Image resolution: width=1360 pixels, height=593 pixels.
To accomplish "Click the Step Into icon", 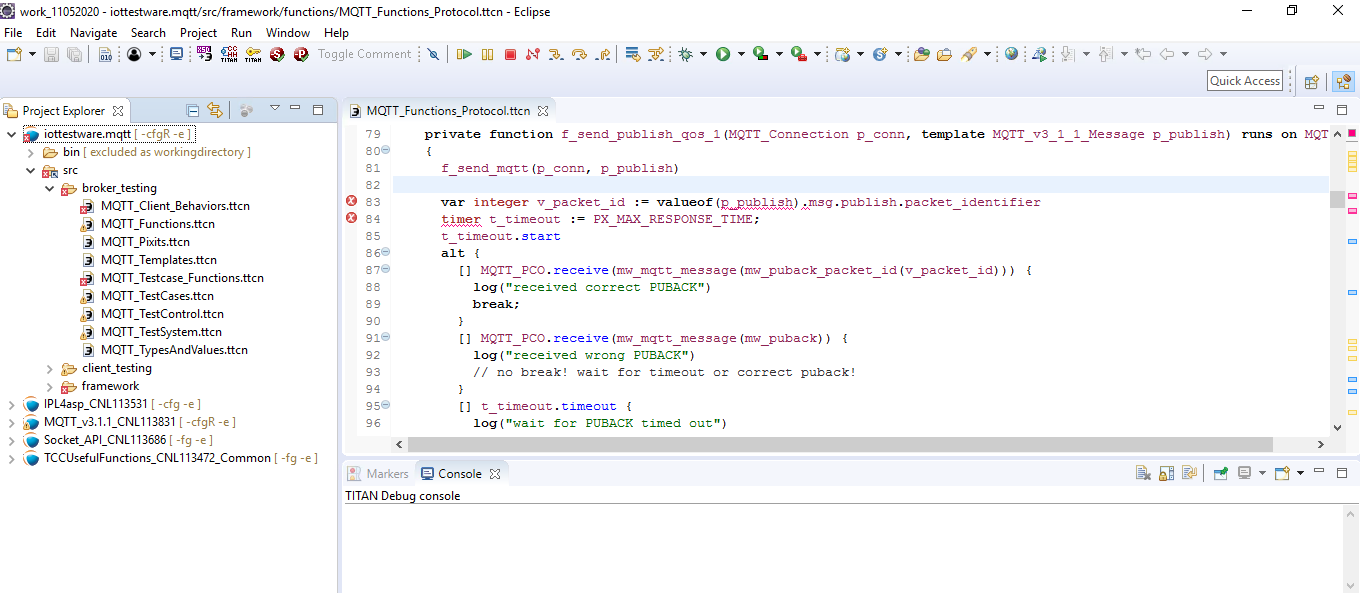I will (x=556, y=54).
